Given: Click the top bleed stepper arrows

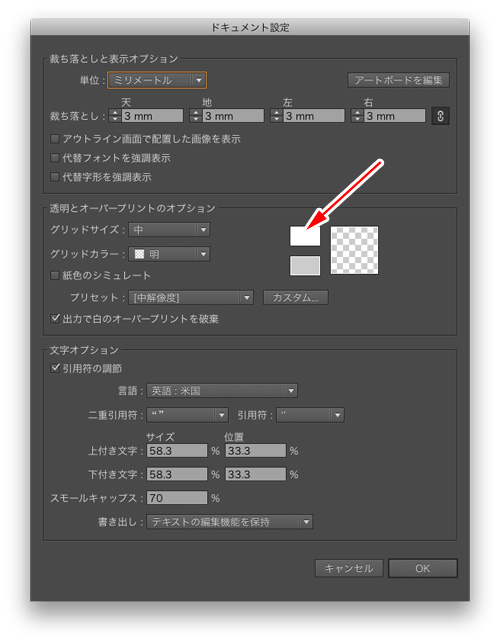Looking at the screenshot, I should (115, 116).
